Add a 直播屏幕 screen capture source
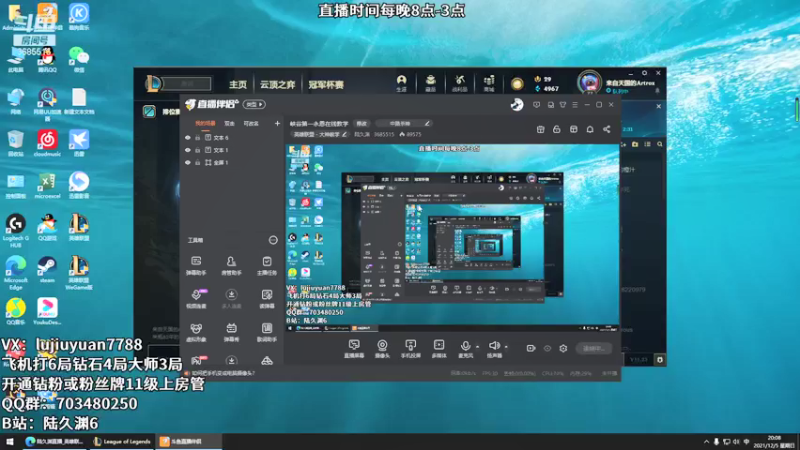Viewport: 800px width, 450px height. click(354, 349)
